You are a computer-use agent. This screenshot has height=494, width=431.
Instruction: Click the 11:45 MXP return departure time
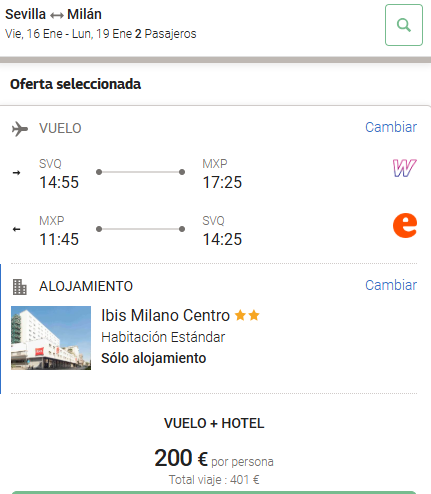click(x=59, y=239)
